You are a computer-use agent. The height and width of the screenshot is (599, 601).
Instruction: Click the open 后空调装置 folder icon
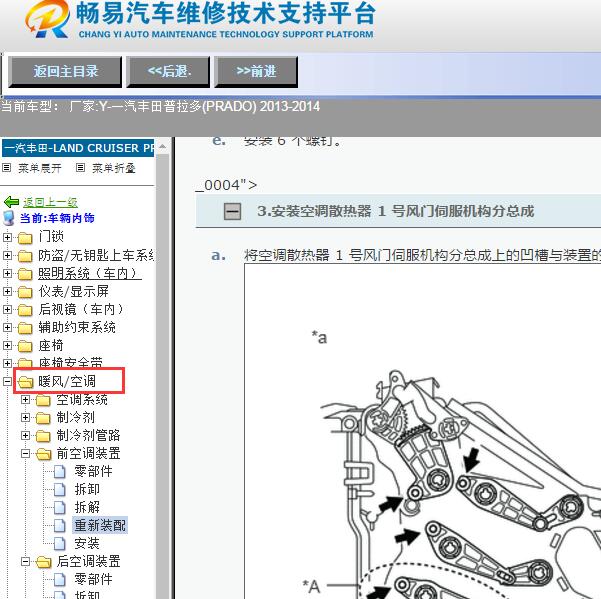tap(44, 562)
